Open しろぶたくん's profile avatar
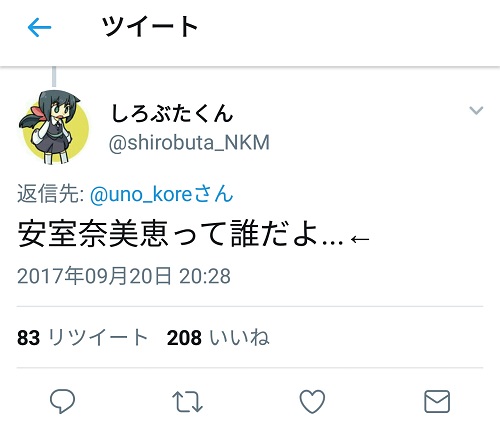The width and height of the screenshot is (500, 422). tap(54, 127)
